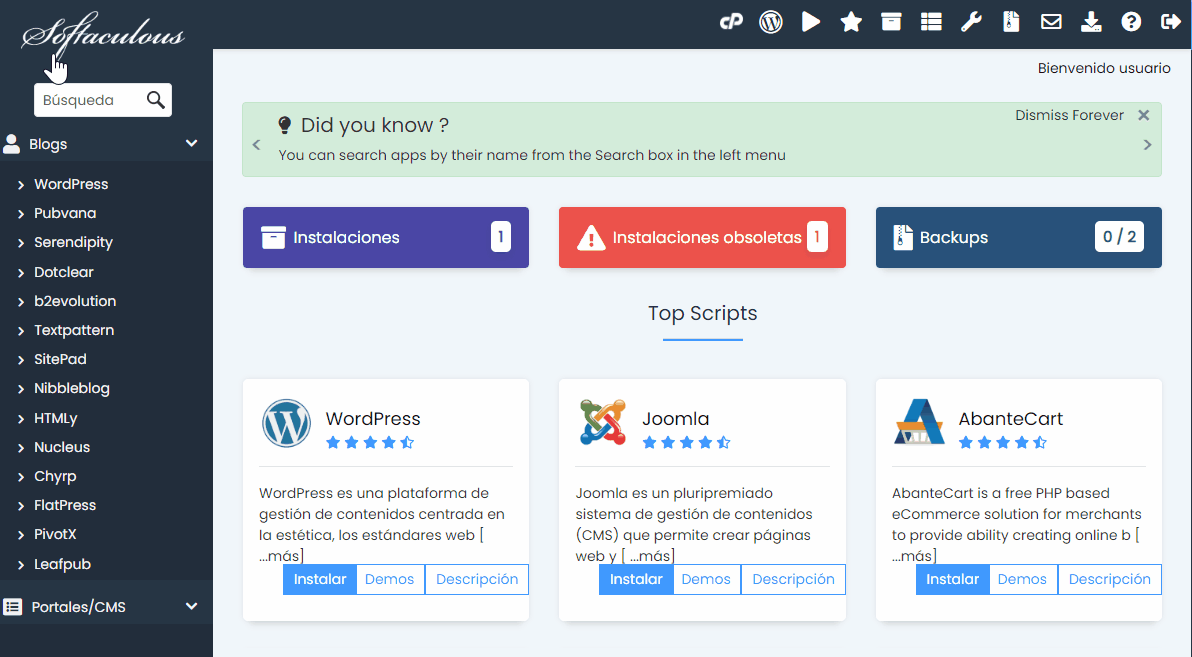The image size is (1192, 657).
Task: Click the AbanteCart logo in Top Scripts
Action: click(x=919, y=422)
